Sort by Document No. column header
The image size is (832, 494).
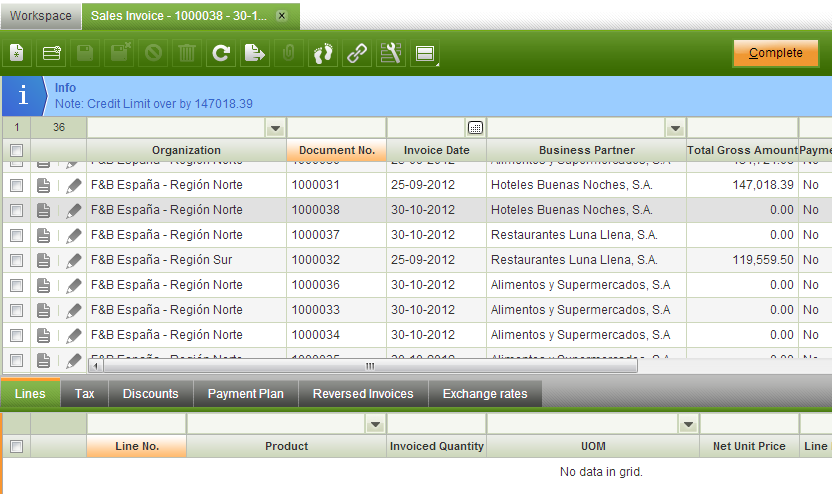click(x=336, y=150)
